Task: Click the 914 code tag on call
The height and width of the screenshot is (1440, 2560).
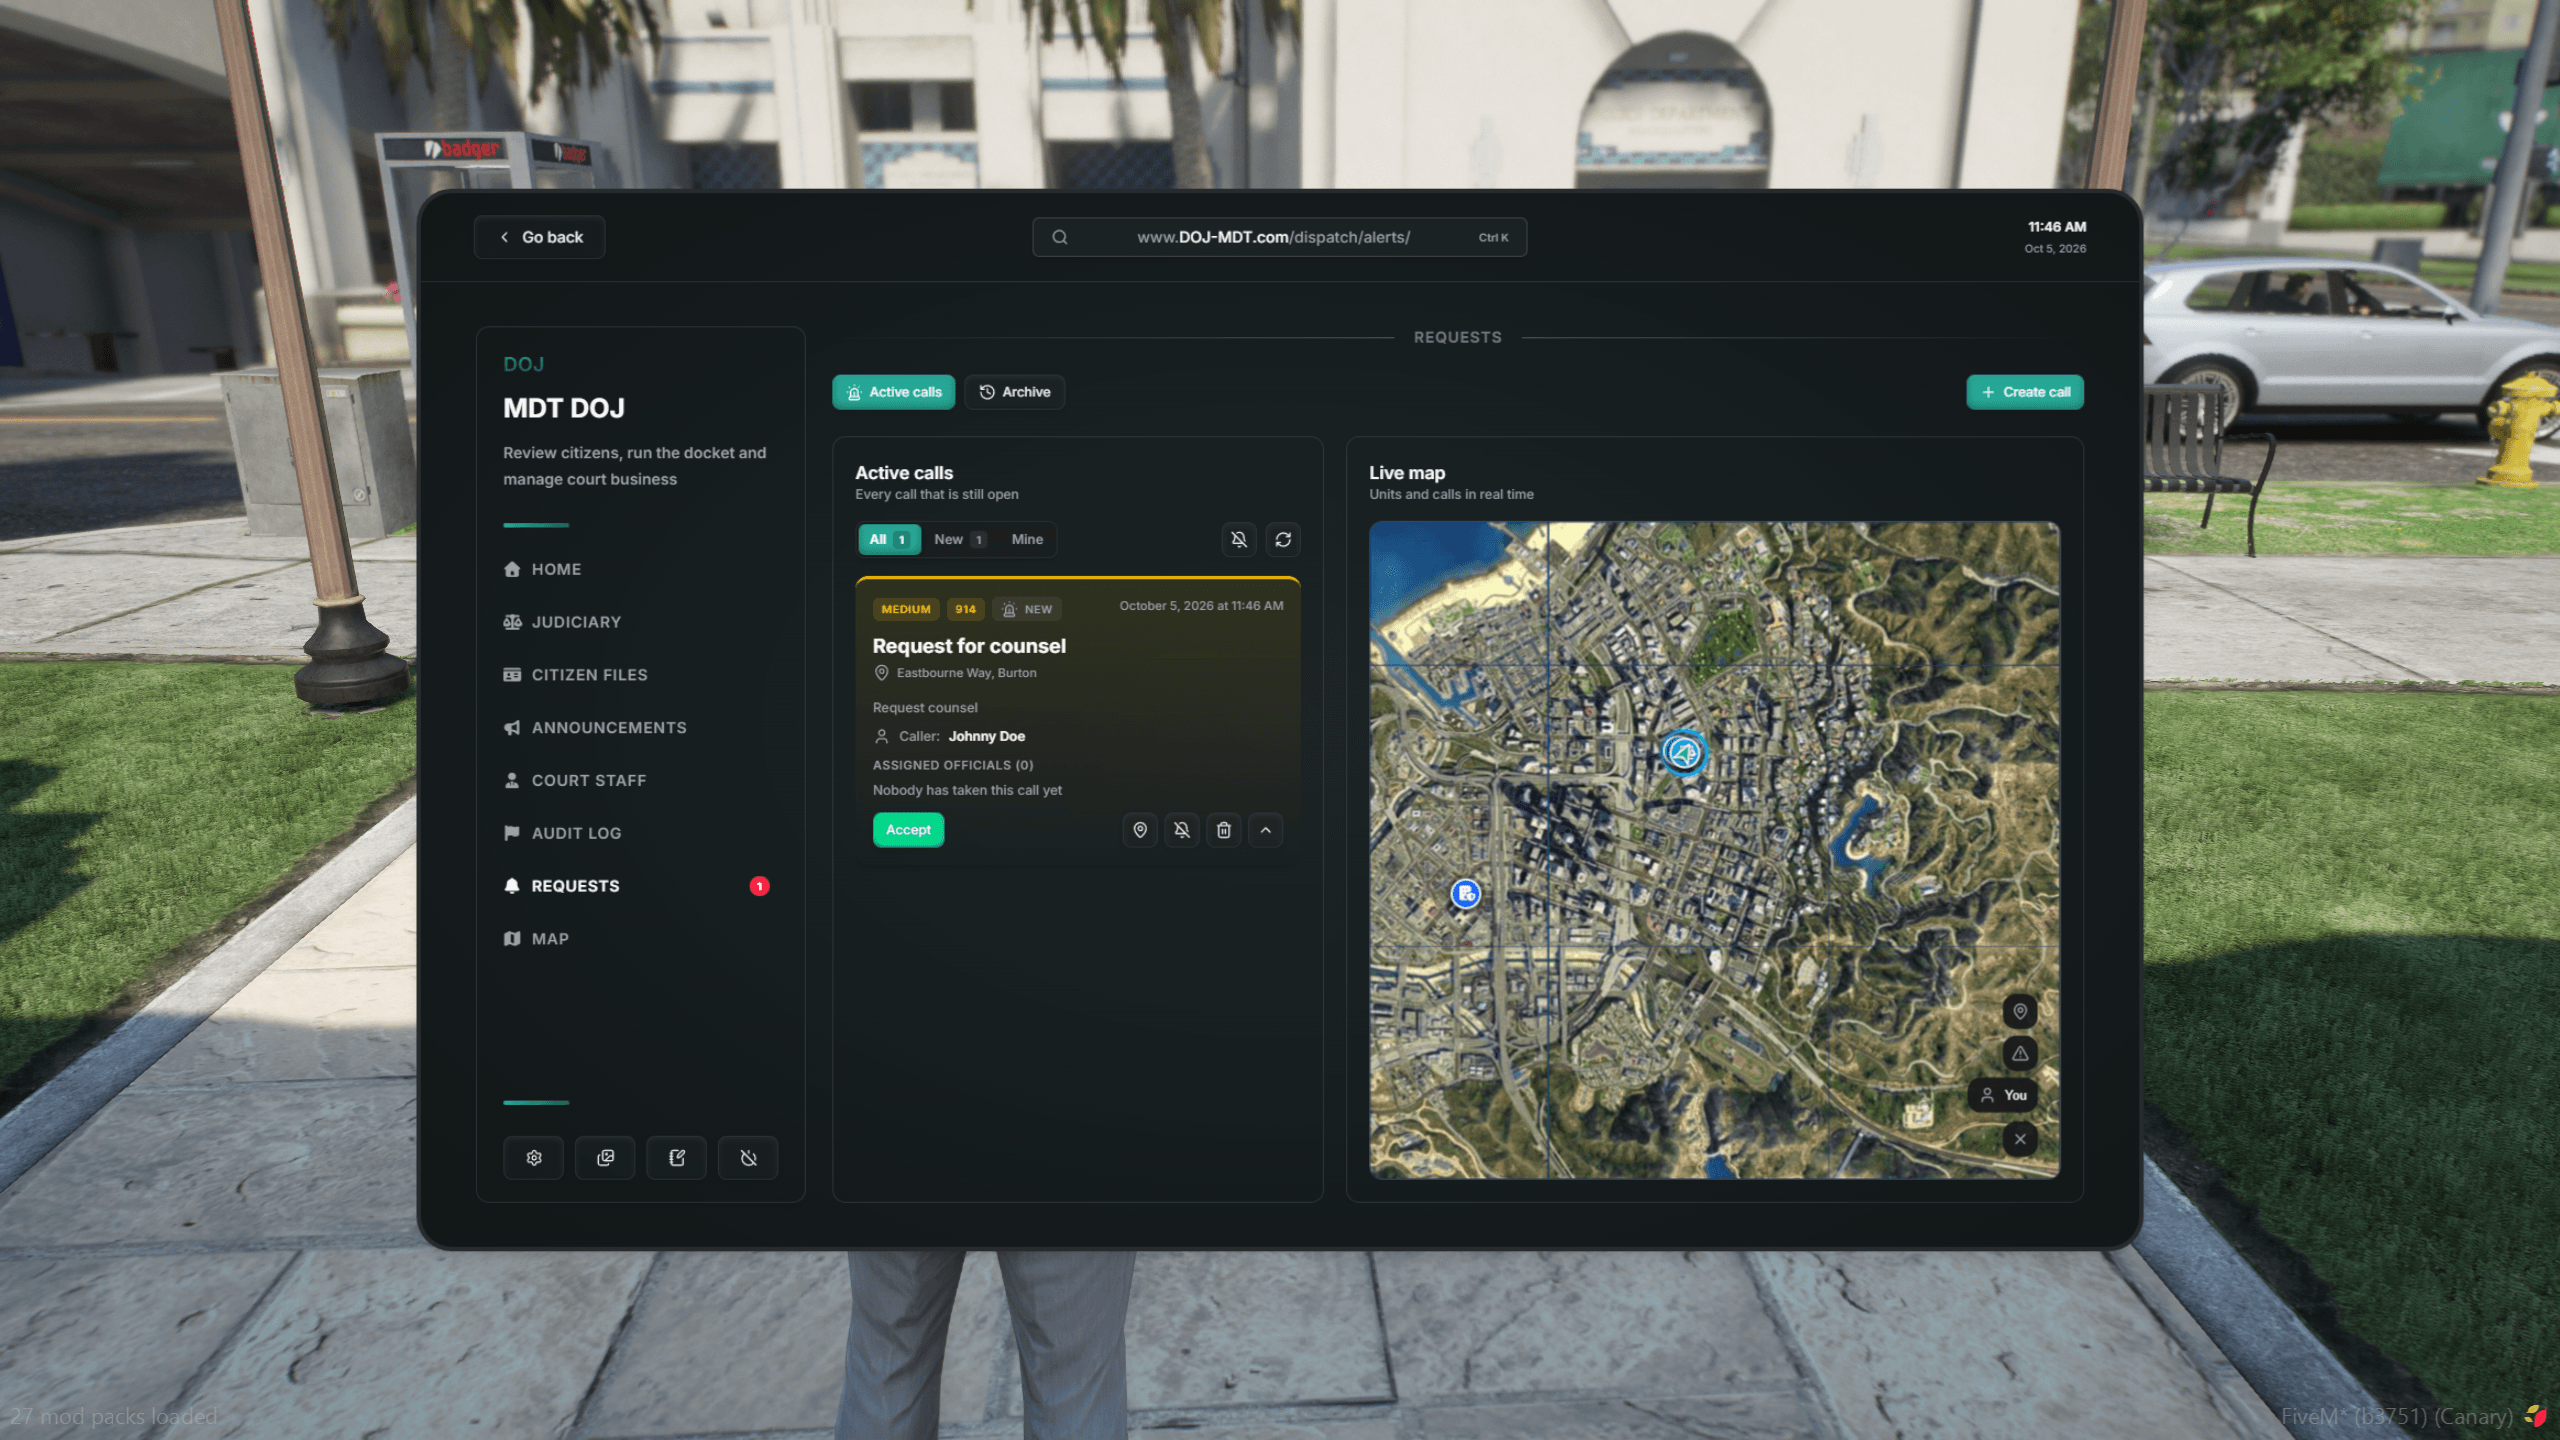Action: pos(965,609)
